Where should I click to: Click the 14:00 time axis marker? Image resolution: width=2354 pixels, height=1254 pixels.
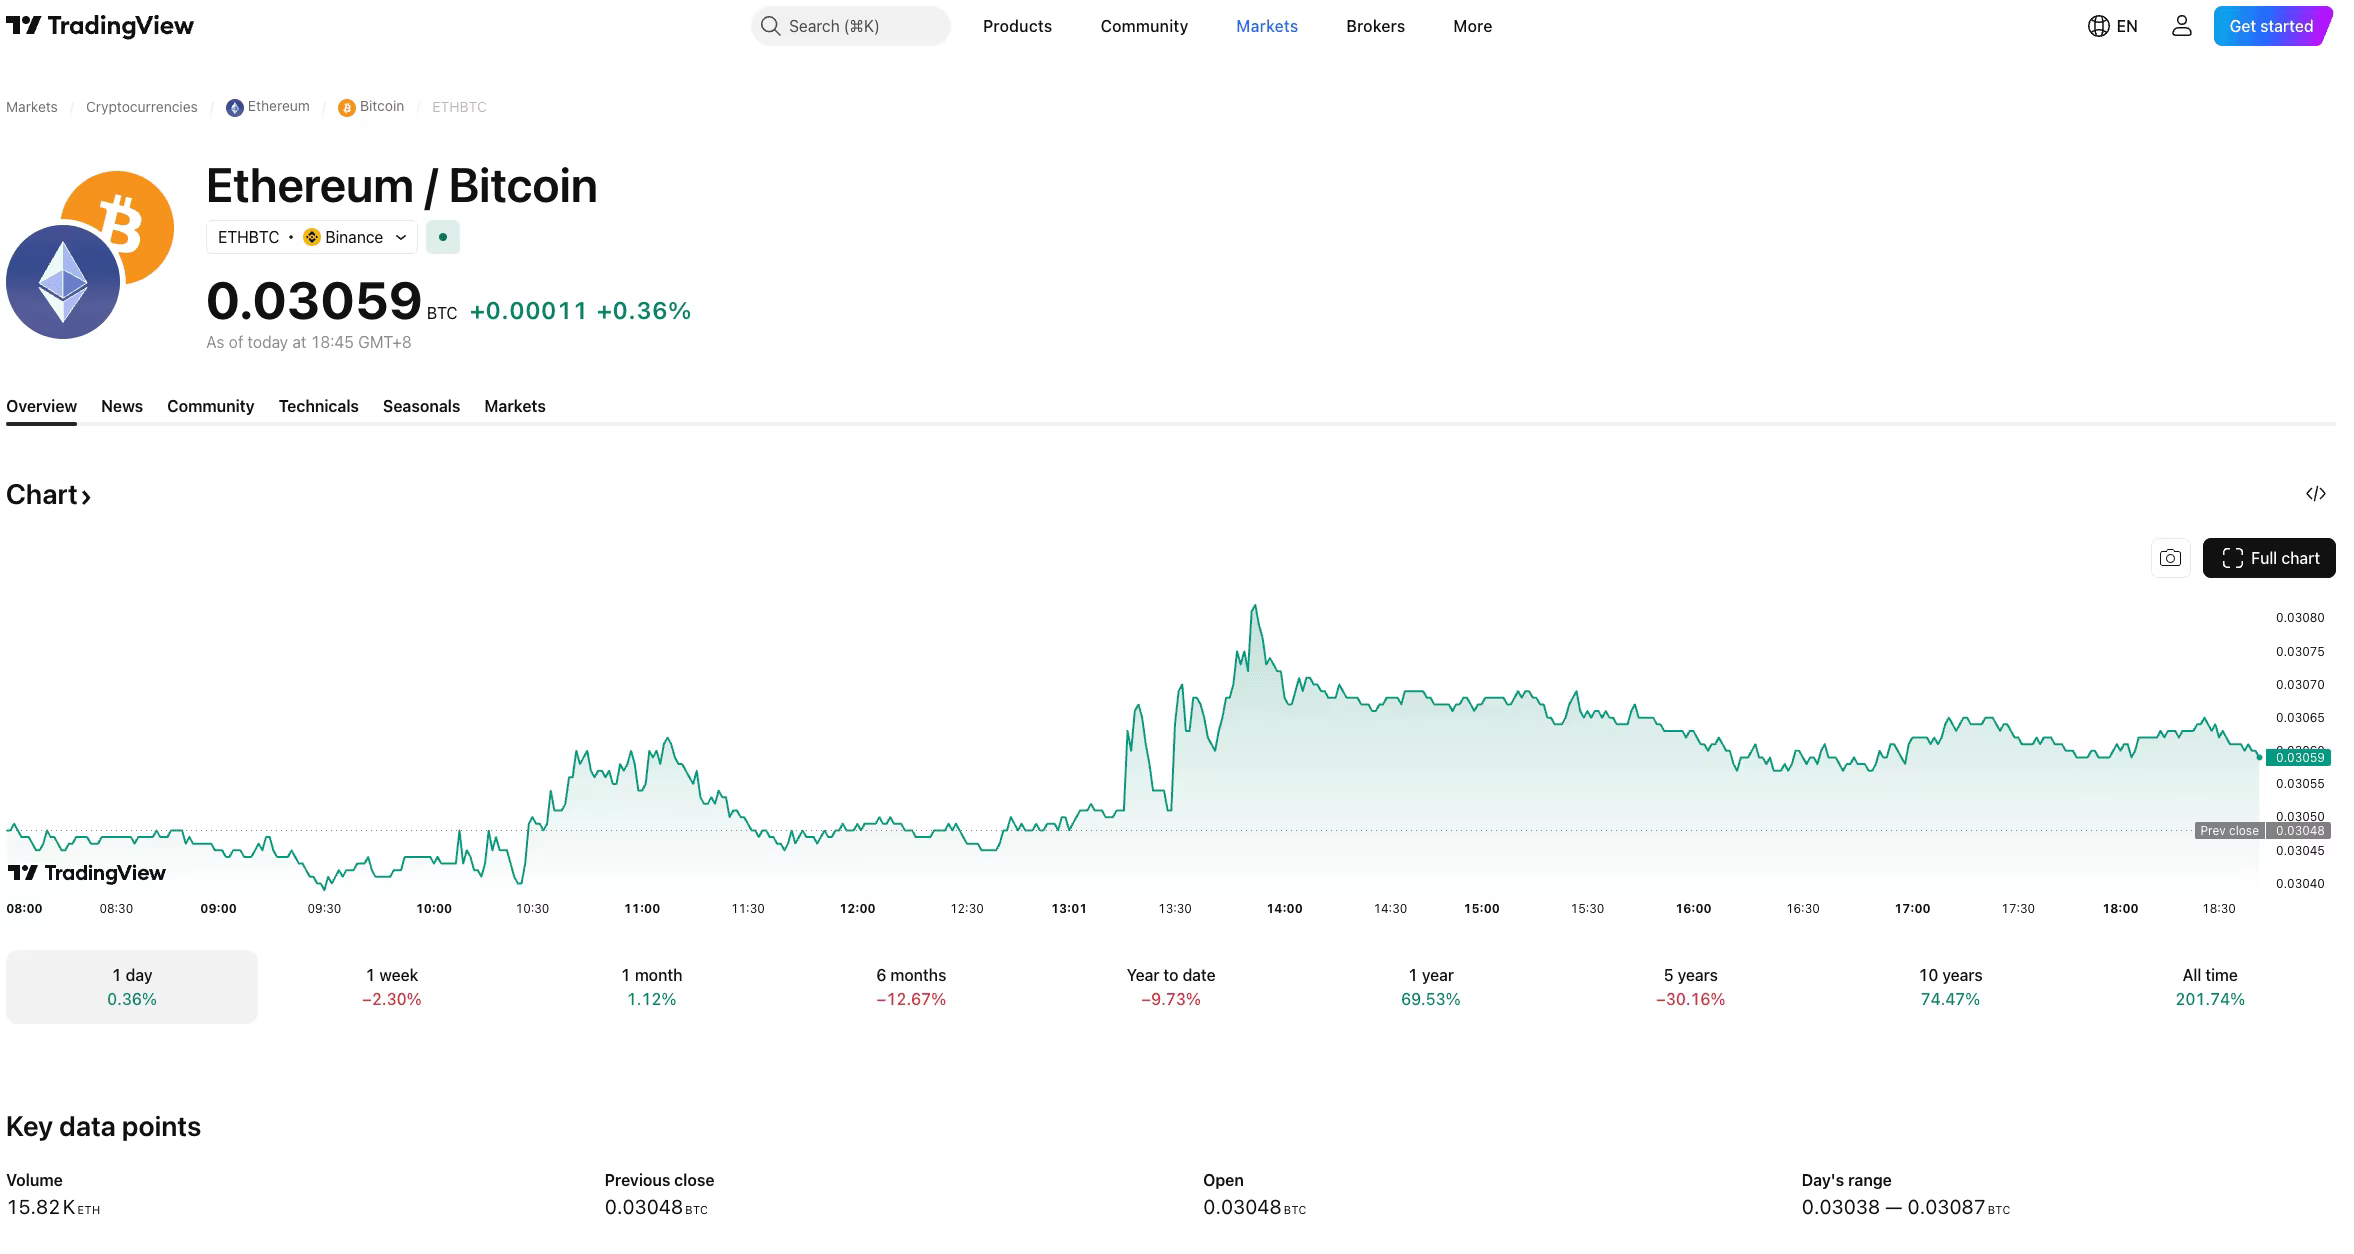[x=1284, y=909]
